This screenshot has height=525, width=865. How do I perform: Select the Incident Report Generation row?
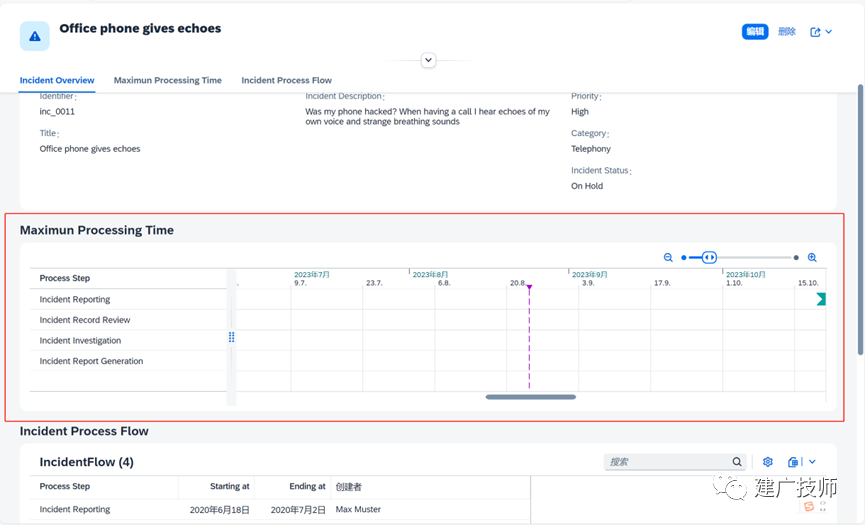tap(128, 361)
